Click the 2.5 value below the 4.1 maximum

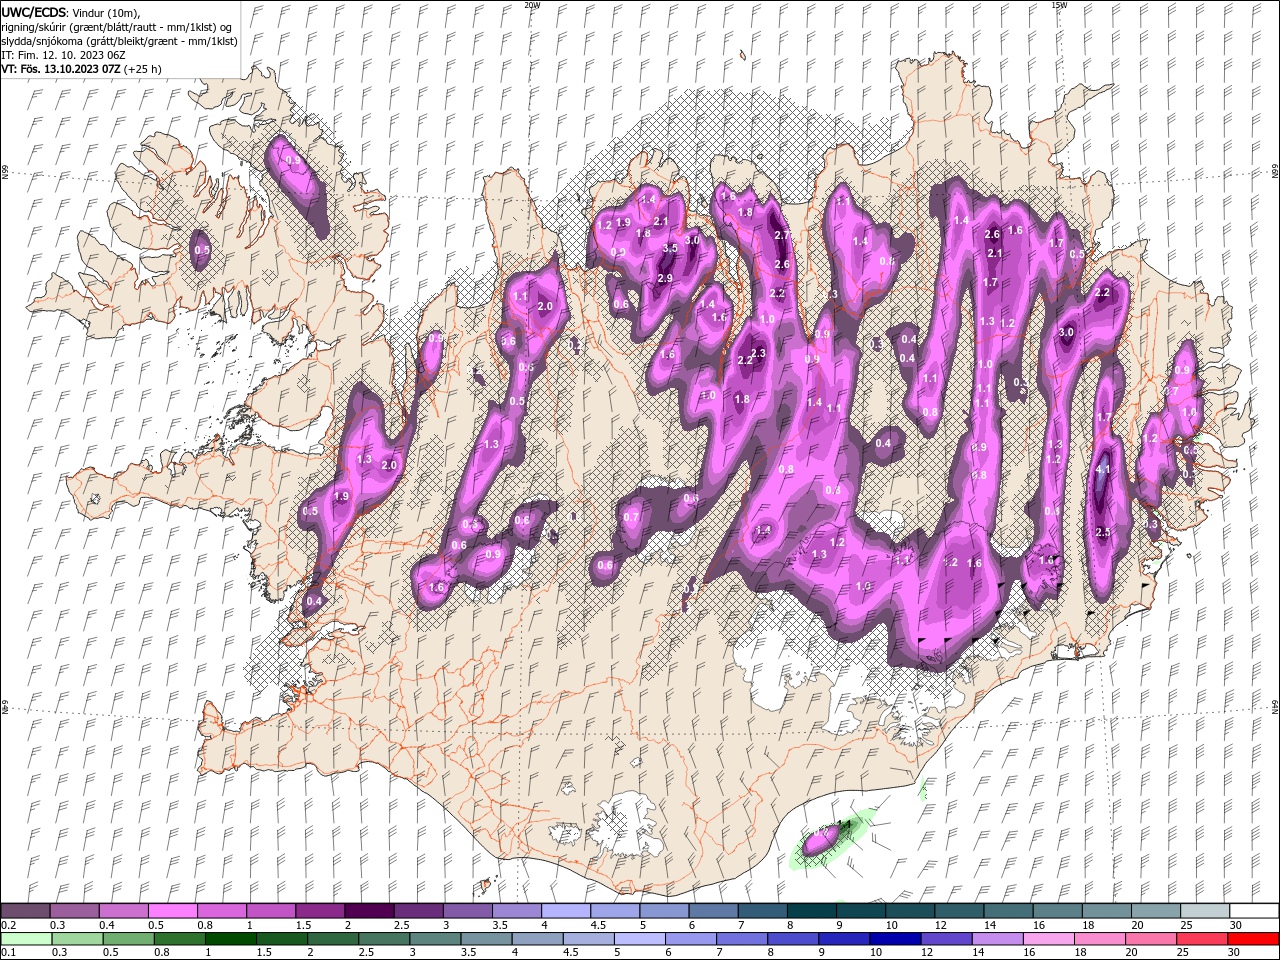1103,533
